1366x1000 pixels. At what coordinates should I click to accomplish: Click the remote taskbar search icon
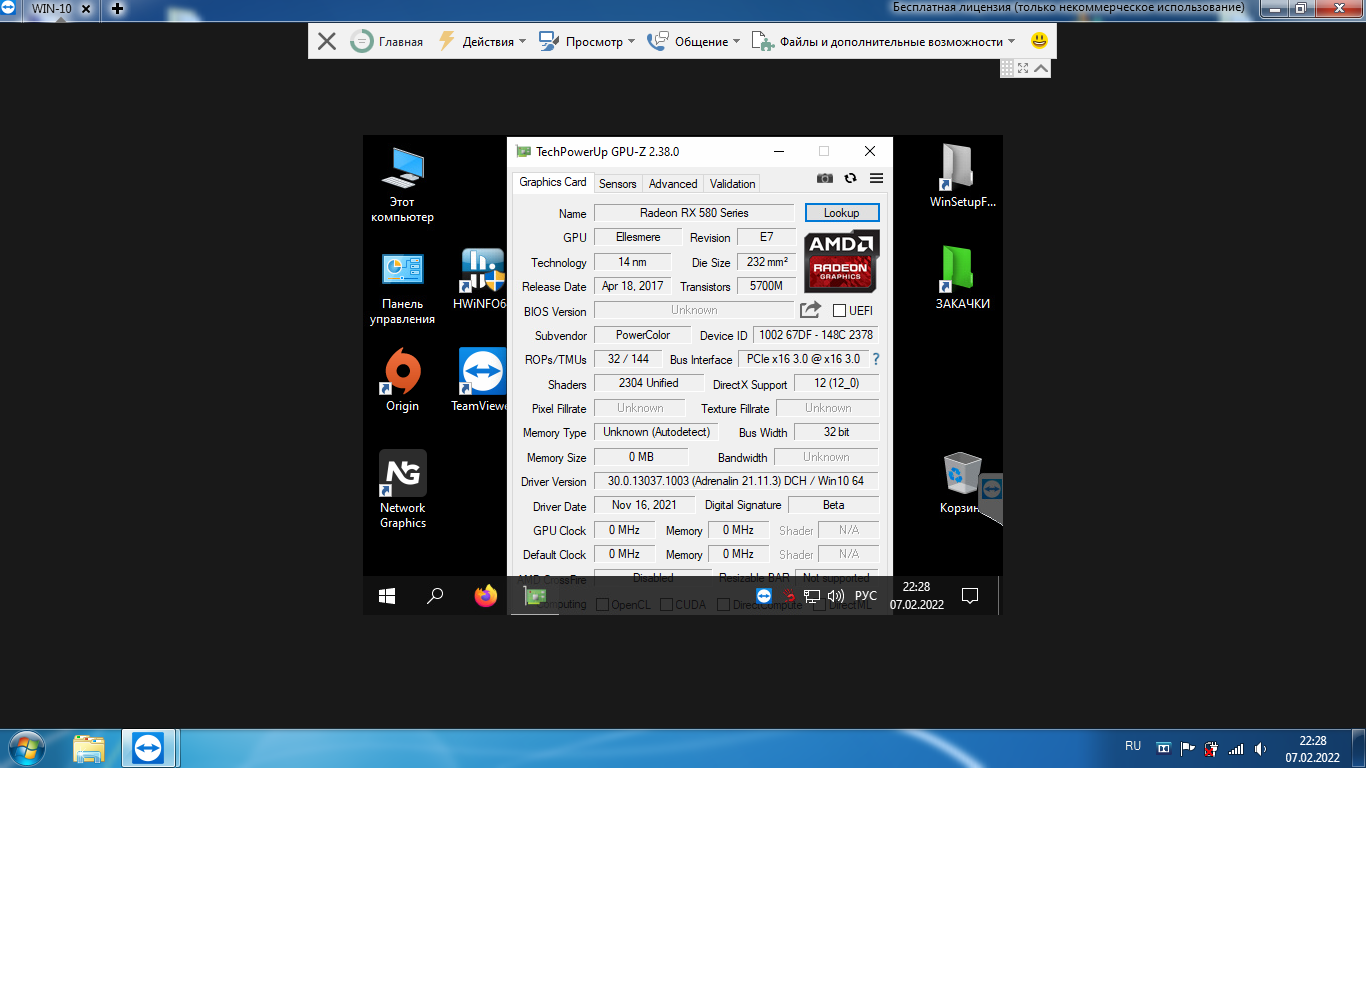coord(435,596)
